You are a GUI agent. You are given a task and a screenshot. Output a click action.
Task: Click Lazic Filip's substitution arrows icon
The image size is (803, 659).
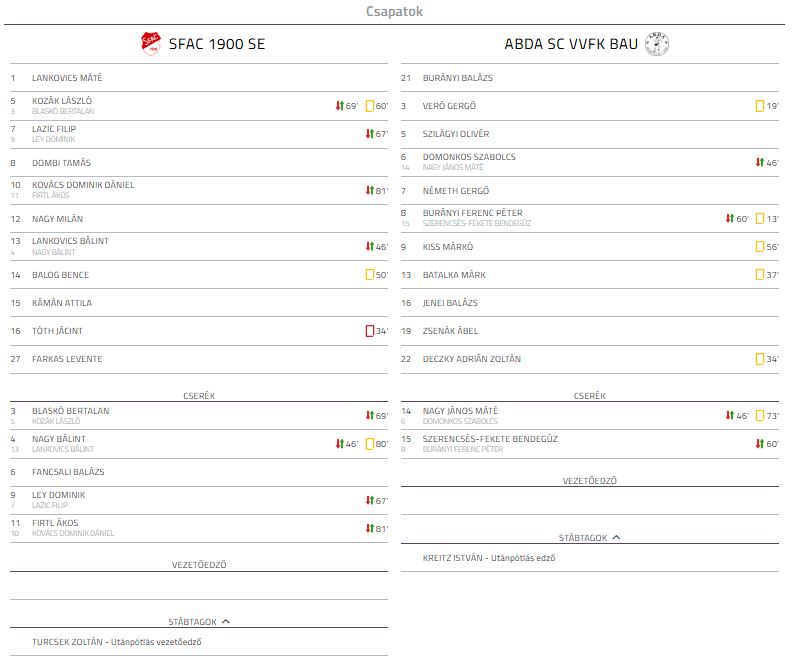[x=369, y=134]
